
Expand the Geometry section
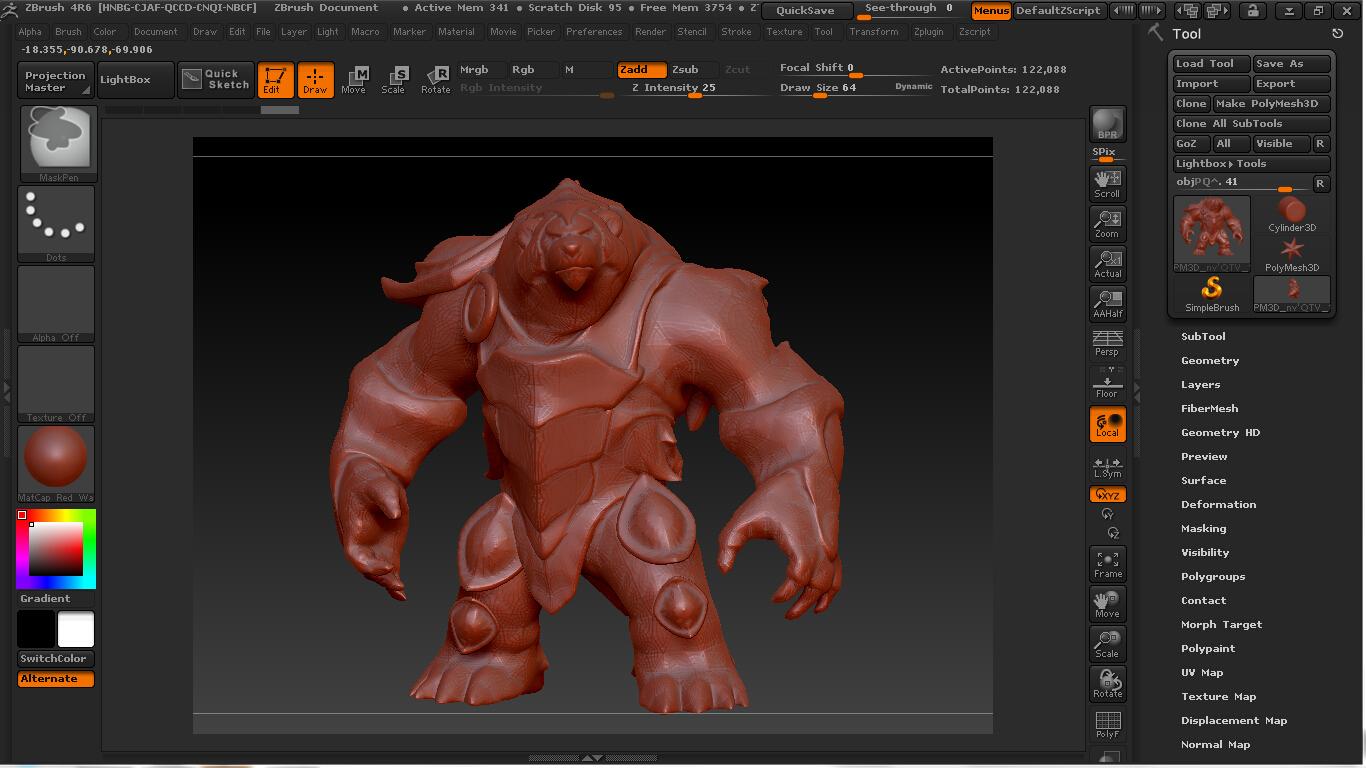[1210, 361]
